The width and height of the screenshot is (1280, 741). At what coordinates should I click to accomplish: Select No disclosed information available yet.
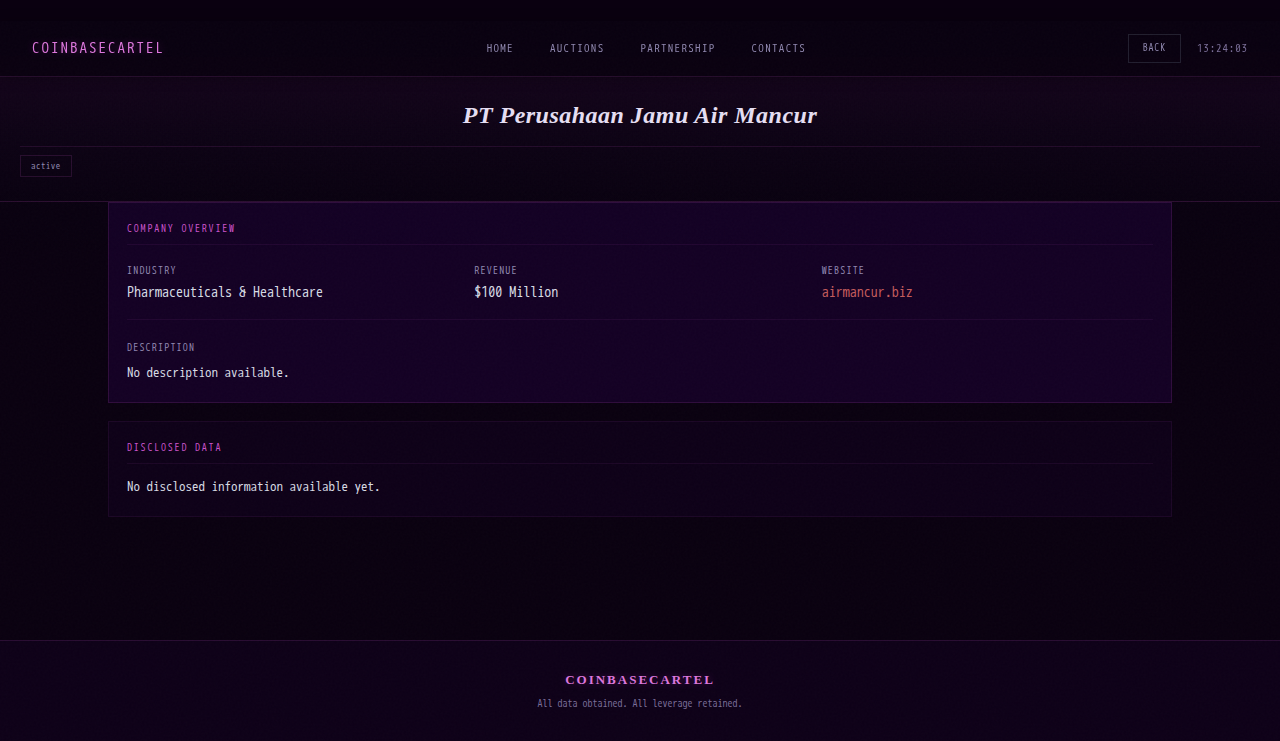tap(254, 487)
